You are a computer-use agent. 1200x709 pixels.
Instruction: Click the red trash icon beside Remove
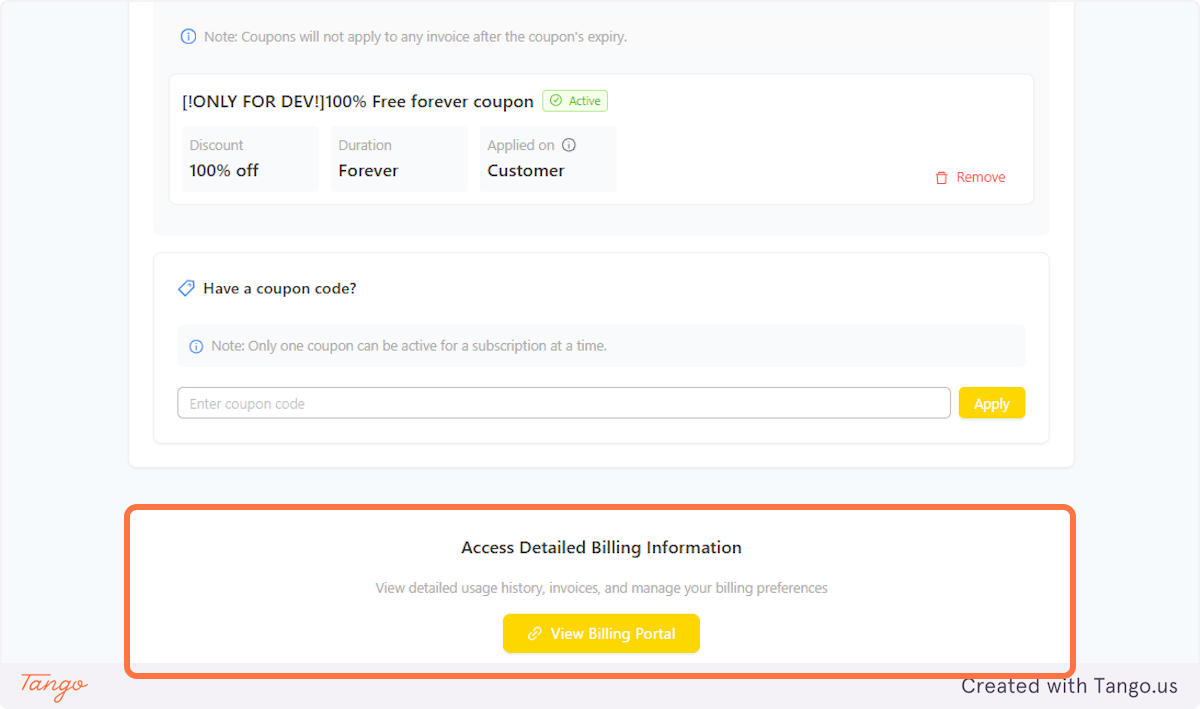(x=940, y=177)
